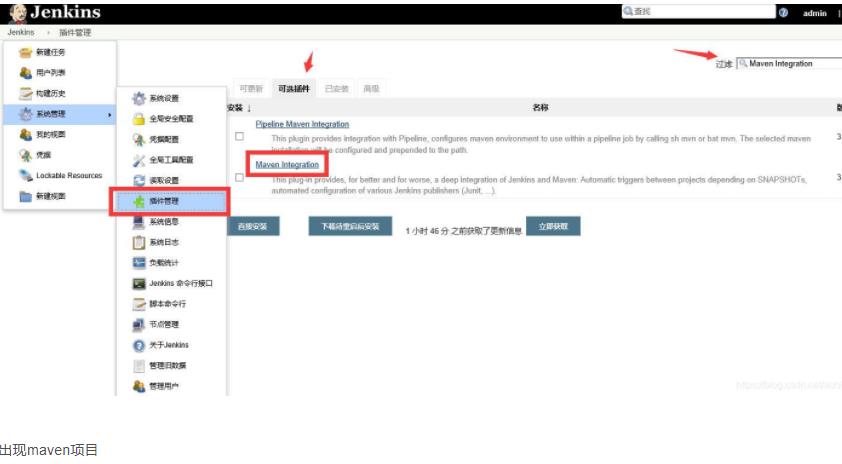Select the 脚本命令行 menu entry

click(x=168, y=304)
